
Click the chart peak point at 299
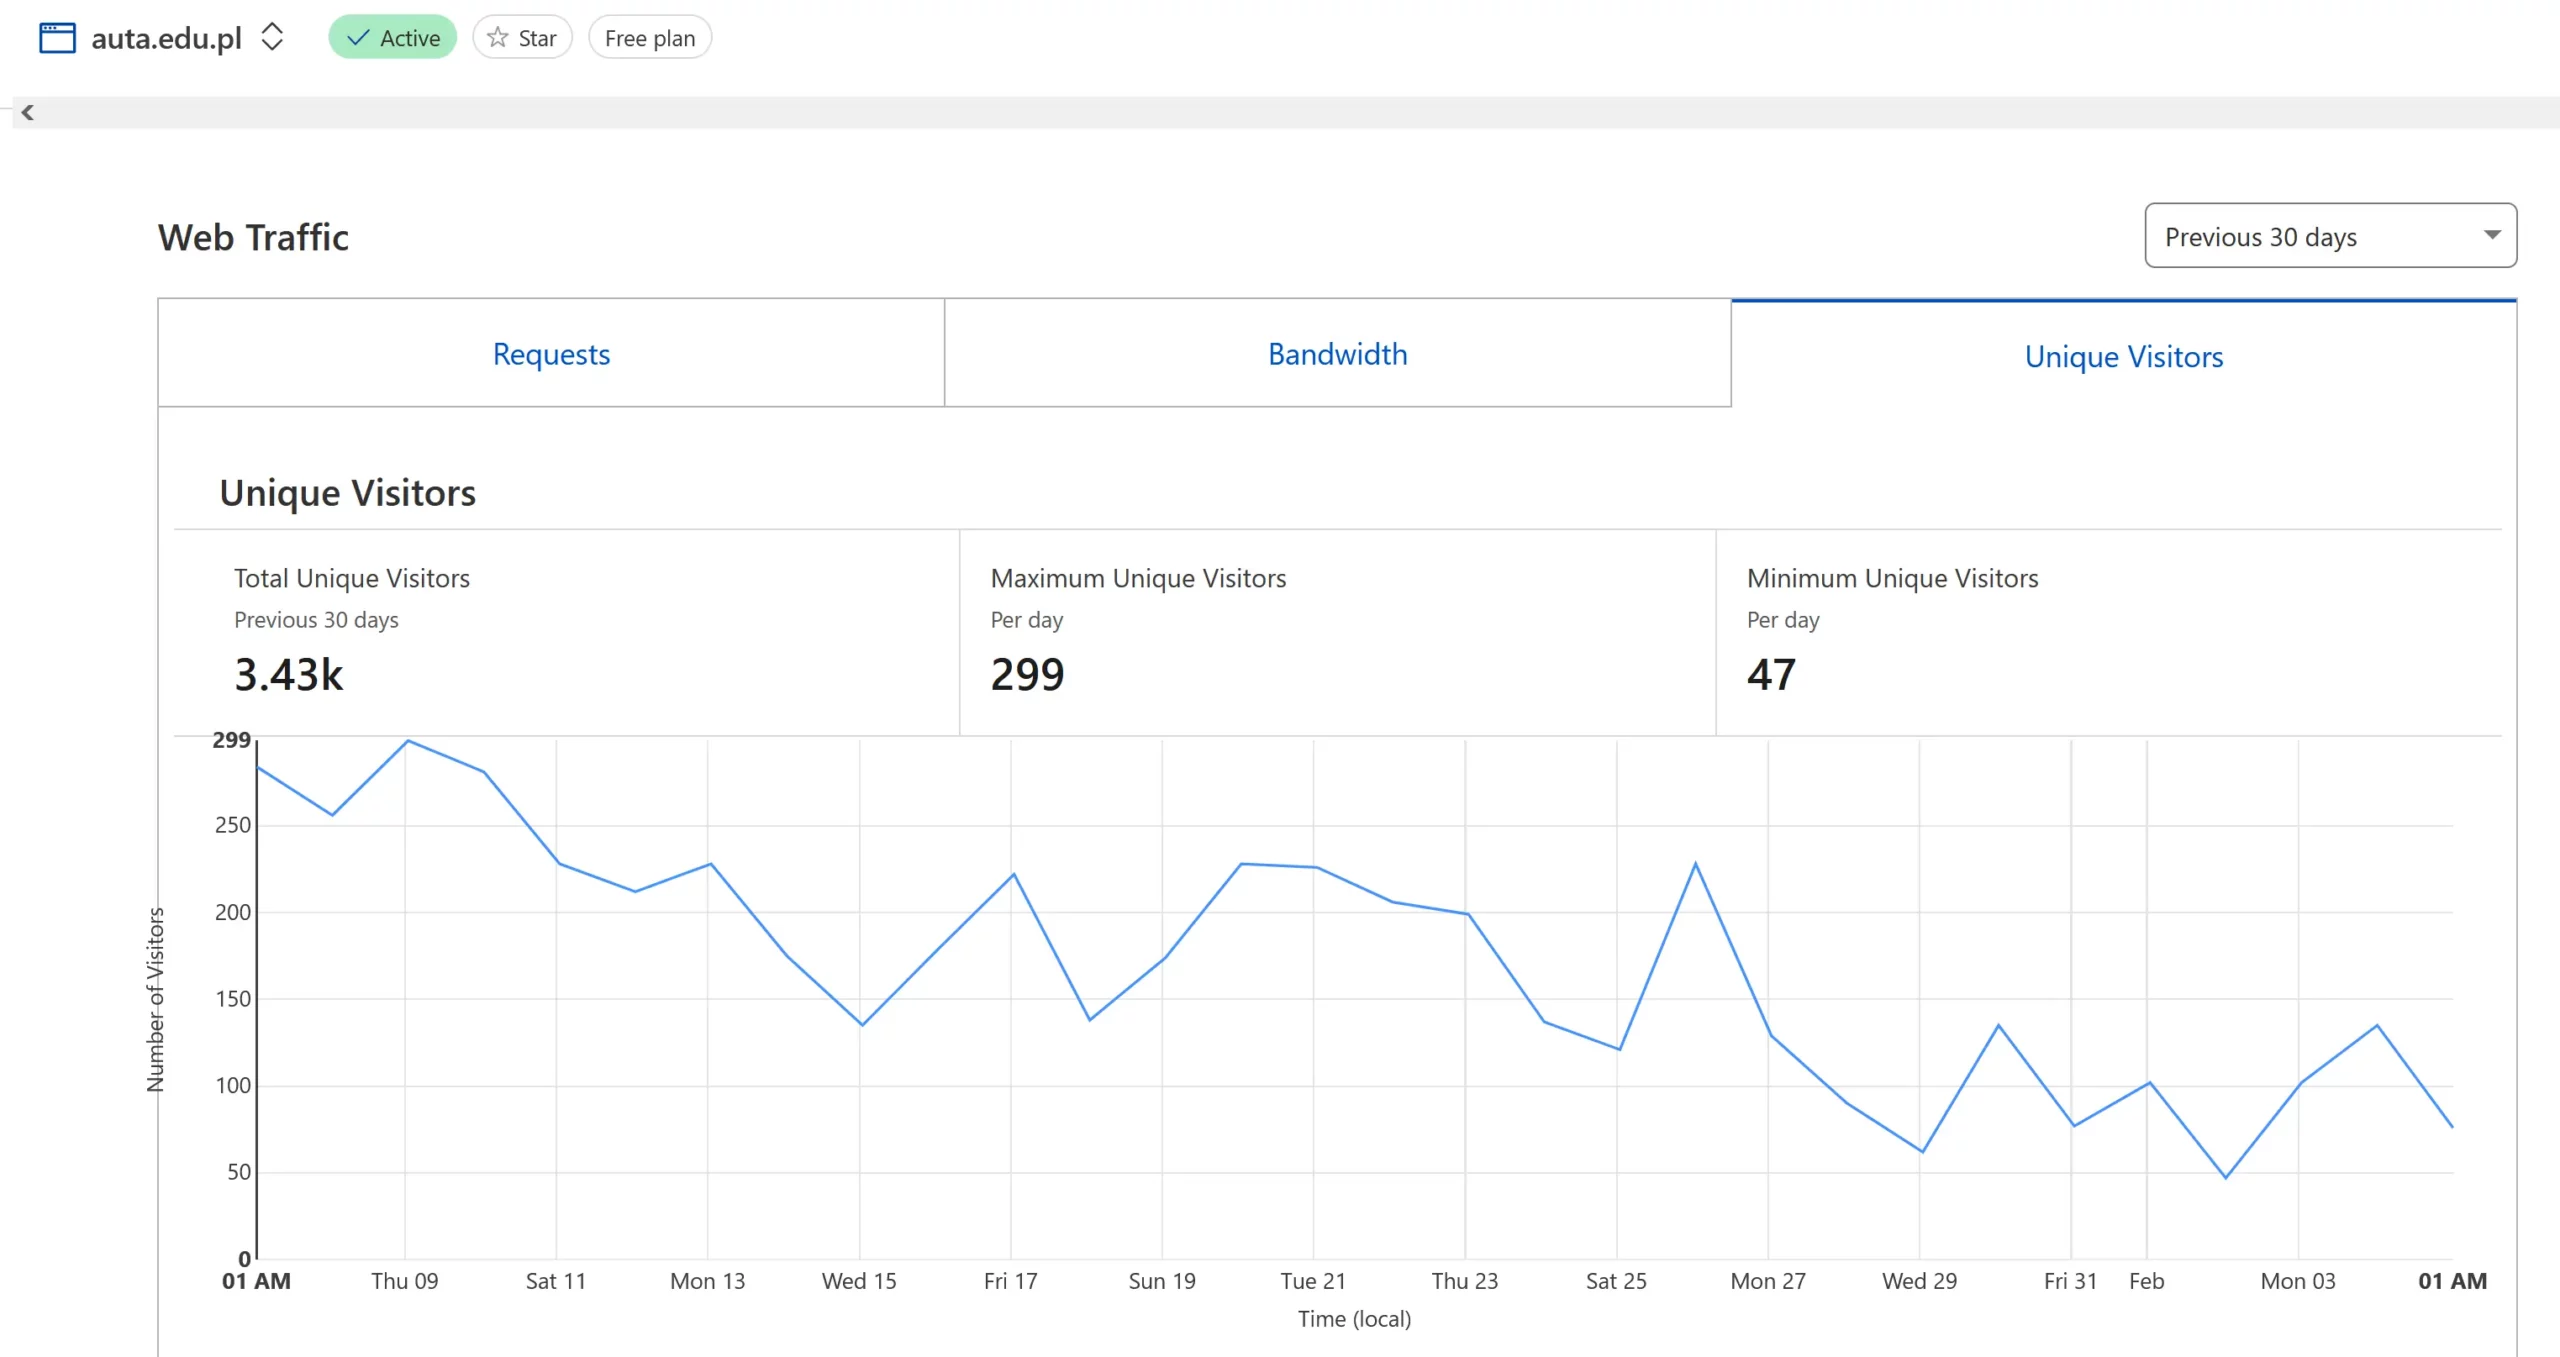408,741
